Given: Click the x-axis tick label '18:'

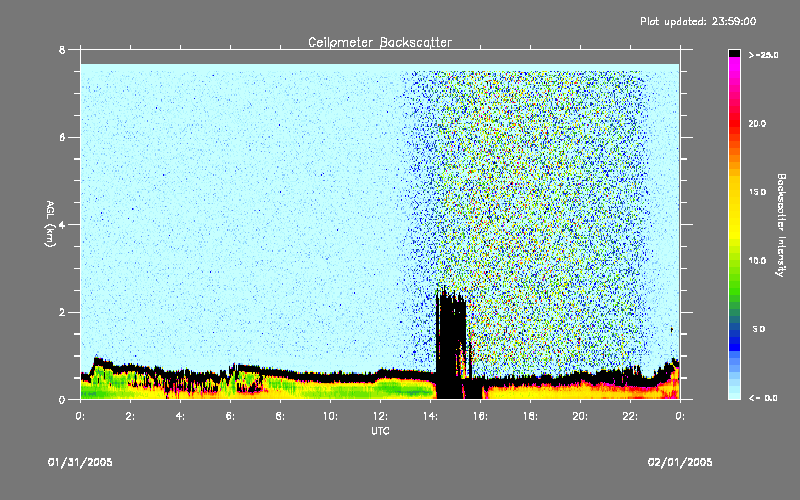Looking at the screenshot, I should tap(530, 416).
